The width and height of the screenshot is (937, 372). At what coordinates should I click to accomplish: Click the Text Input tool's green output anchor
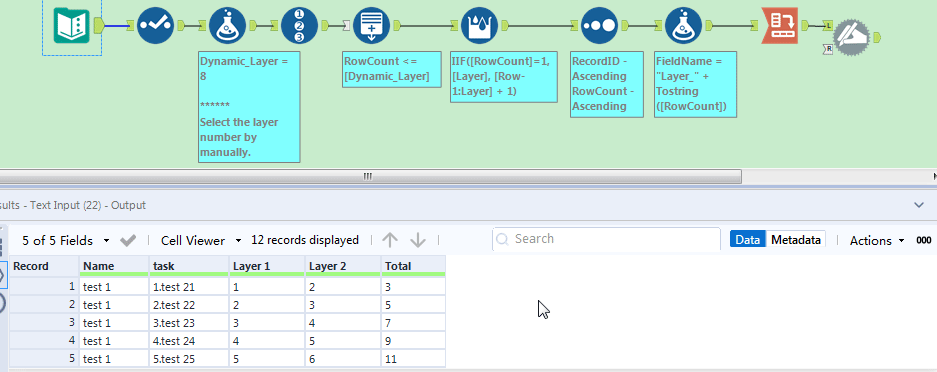pyautogui.click(x=99, y=25)
